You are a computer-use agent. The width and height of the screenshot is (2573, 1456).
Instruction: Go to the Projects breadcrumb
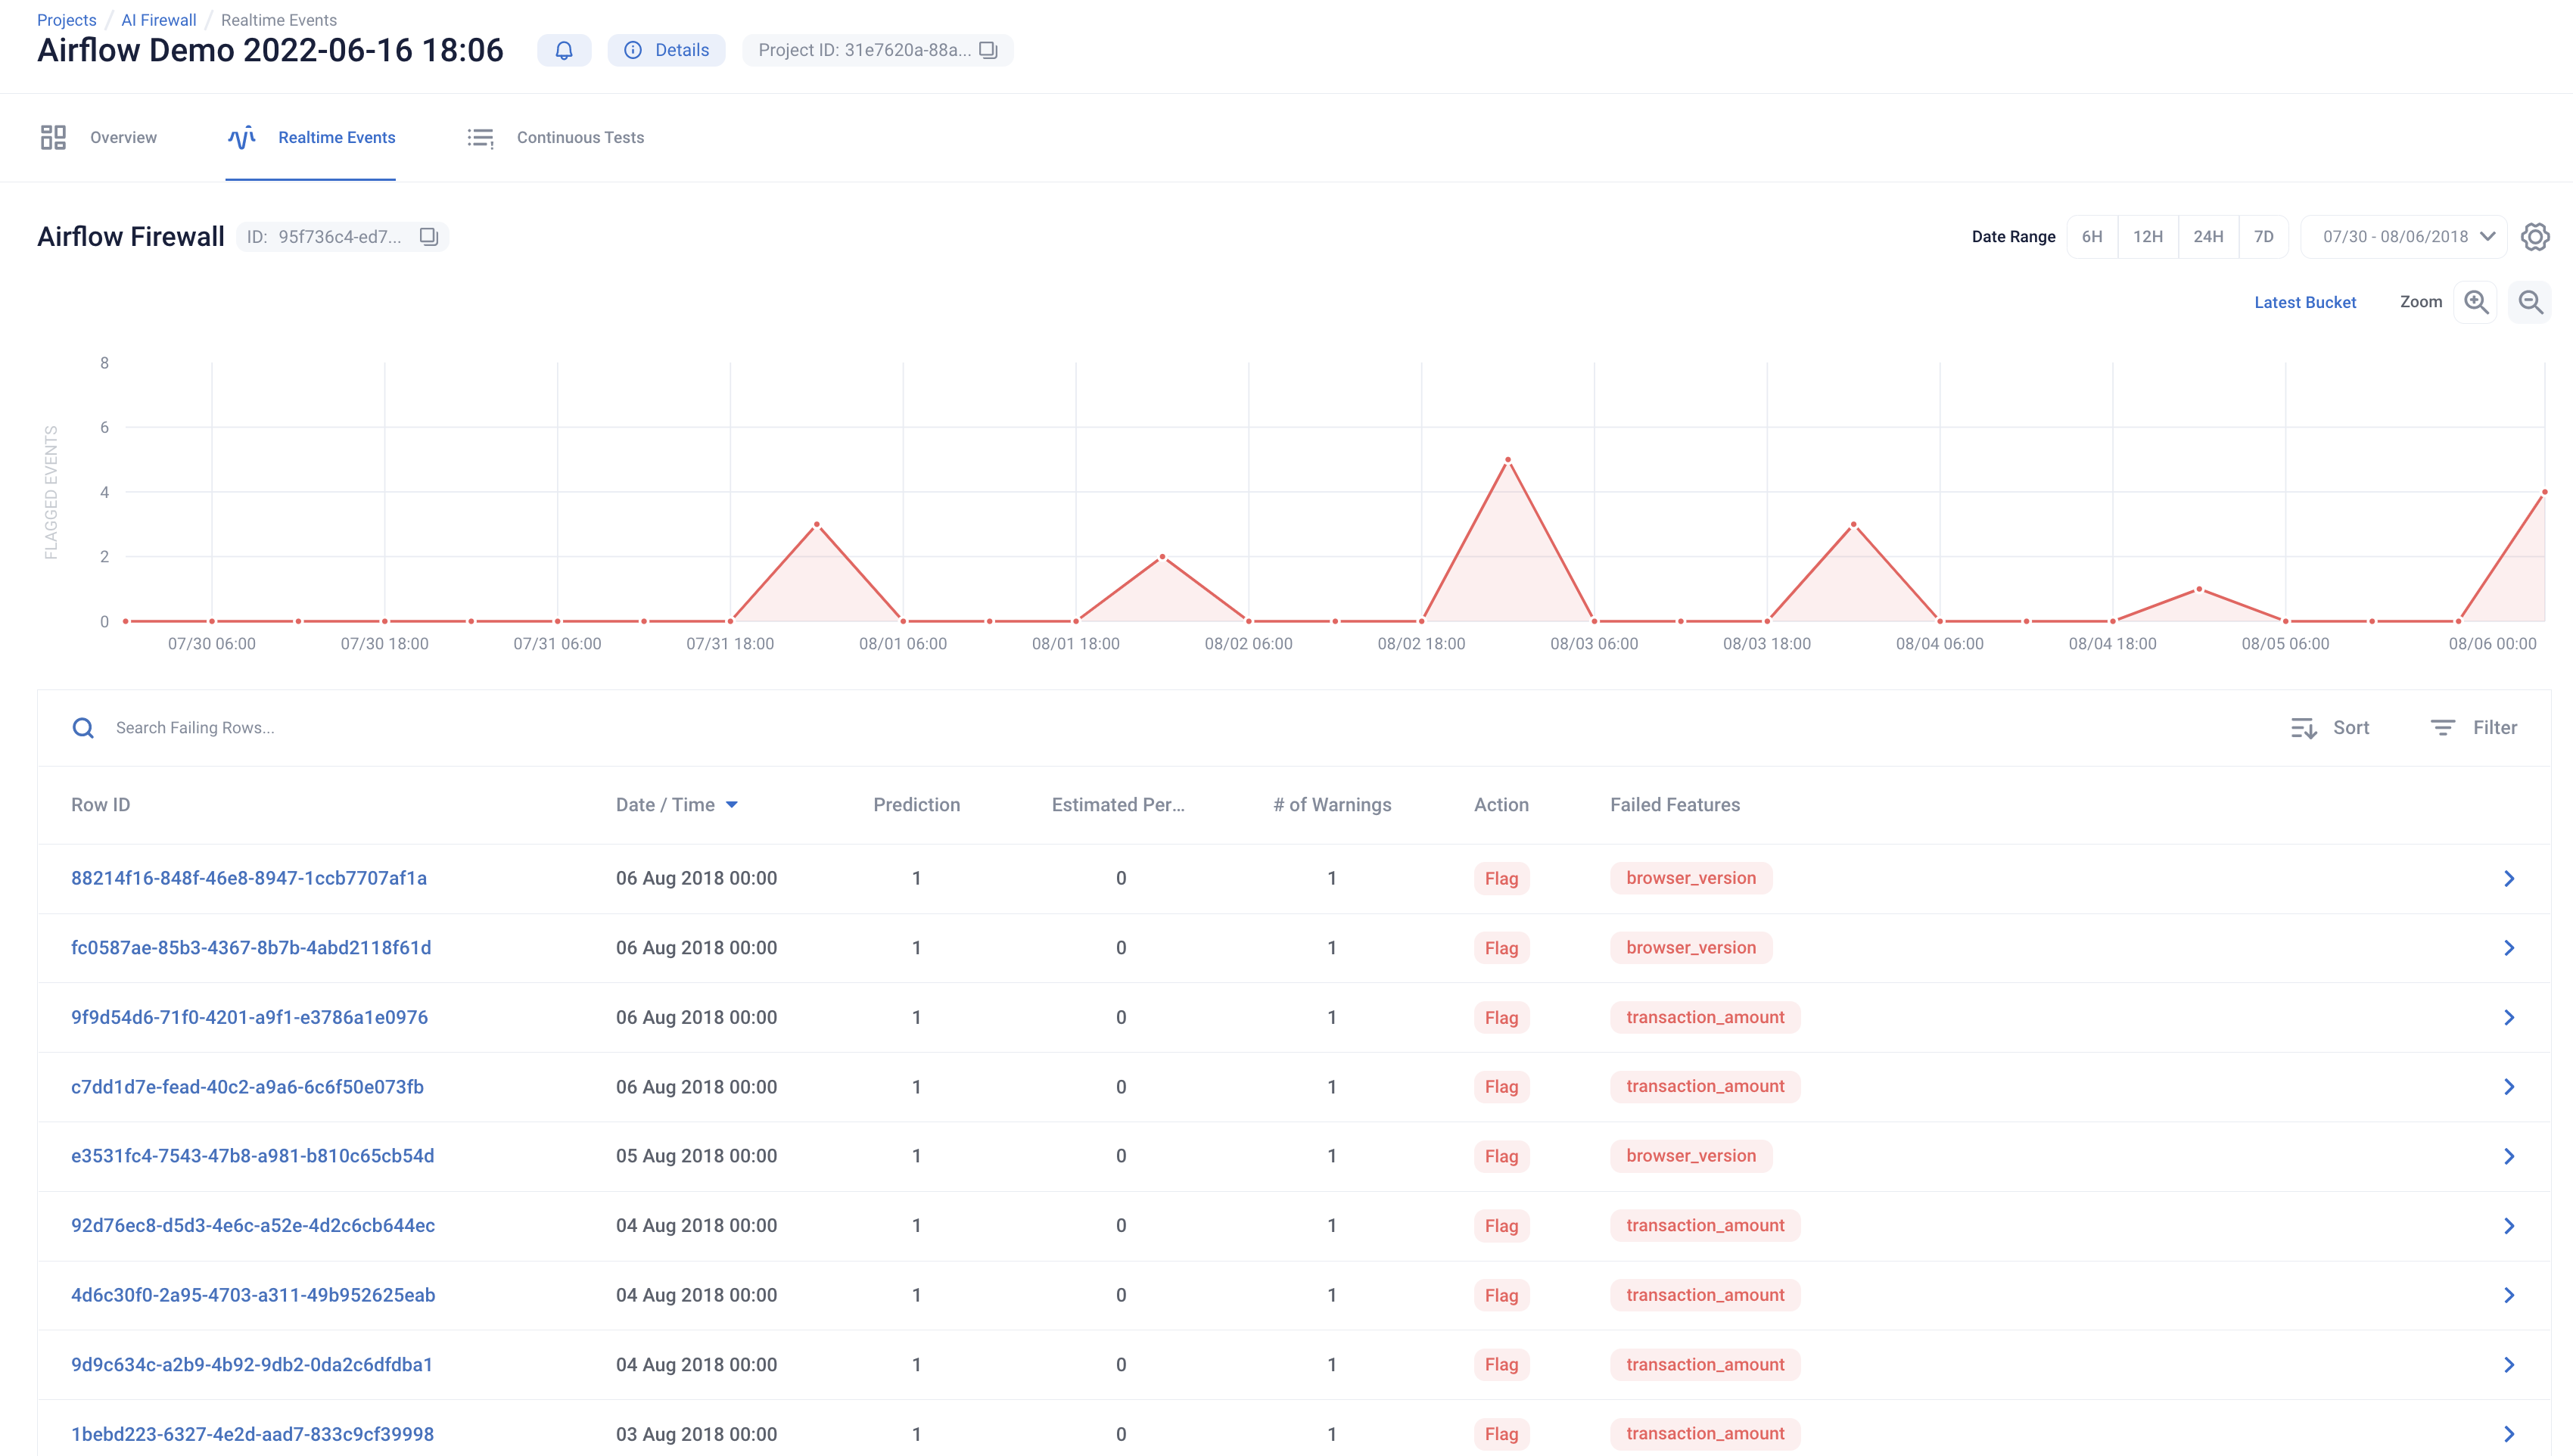point(67,20)
